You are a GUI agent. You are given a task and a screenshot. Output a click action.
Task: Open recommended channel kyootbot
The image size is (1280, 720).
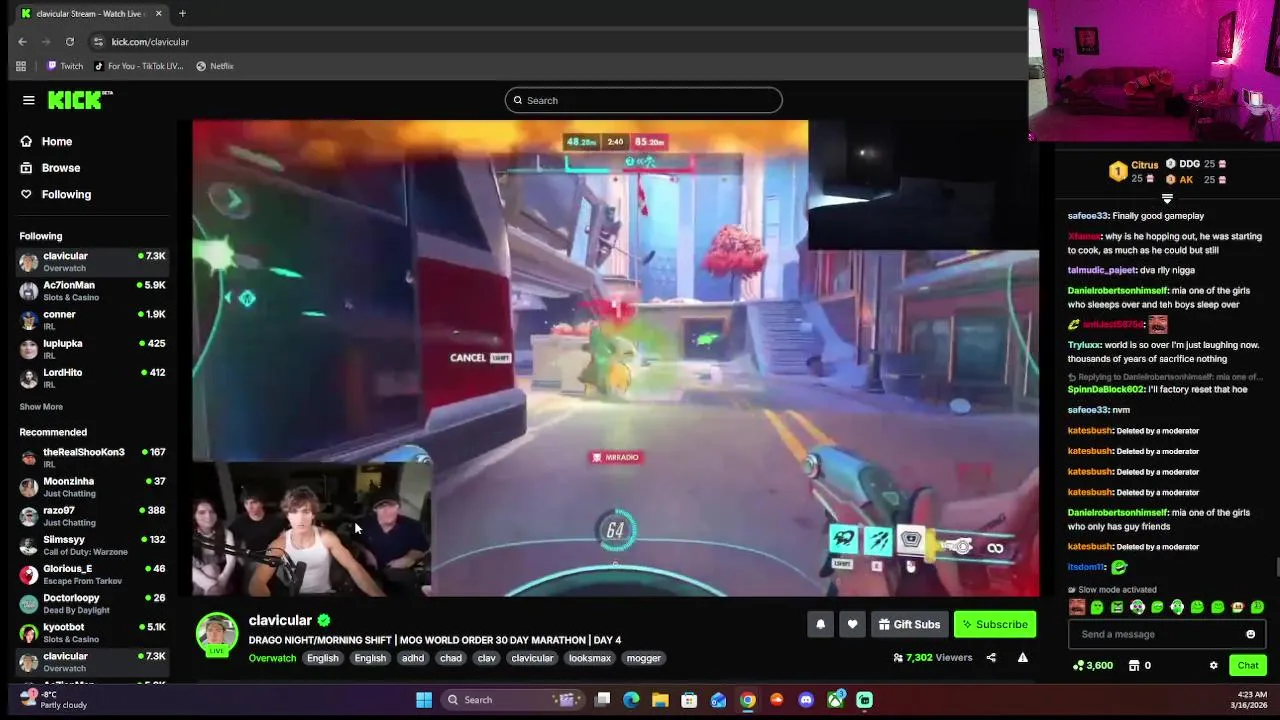92,633
